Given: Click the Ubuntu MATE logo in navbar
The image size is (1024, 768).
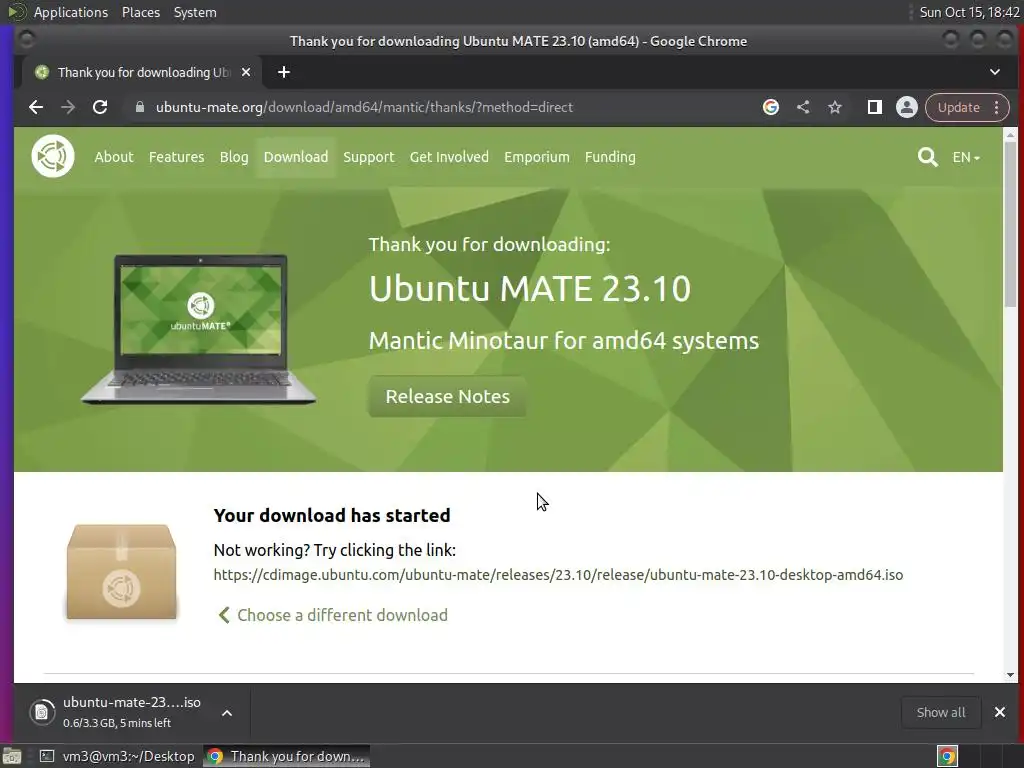Looking at the screenshot, I should (53, 156).
